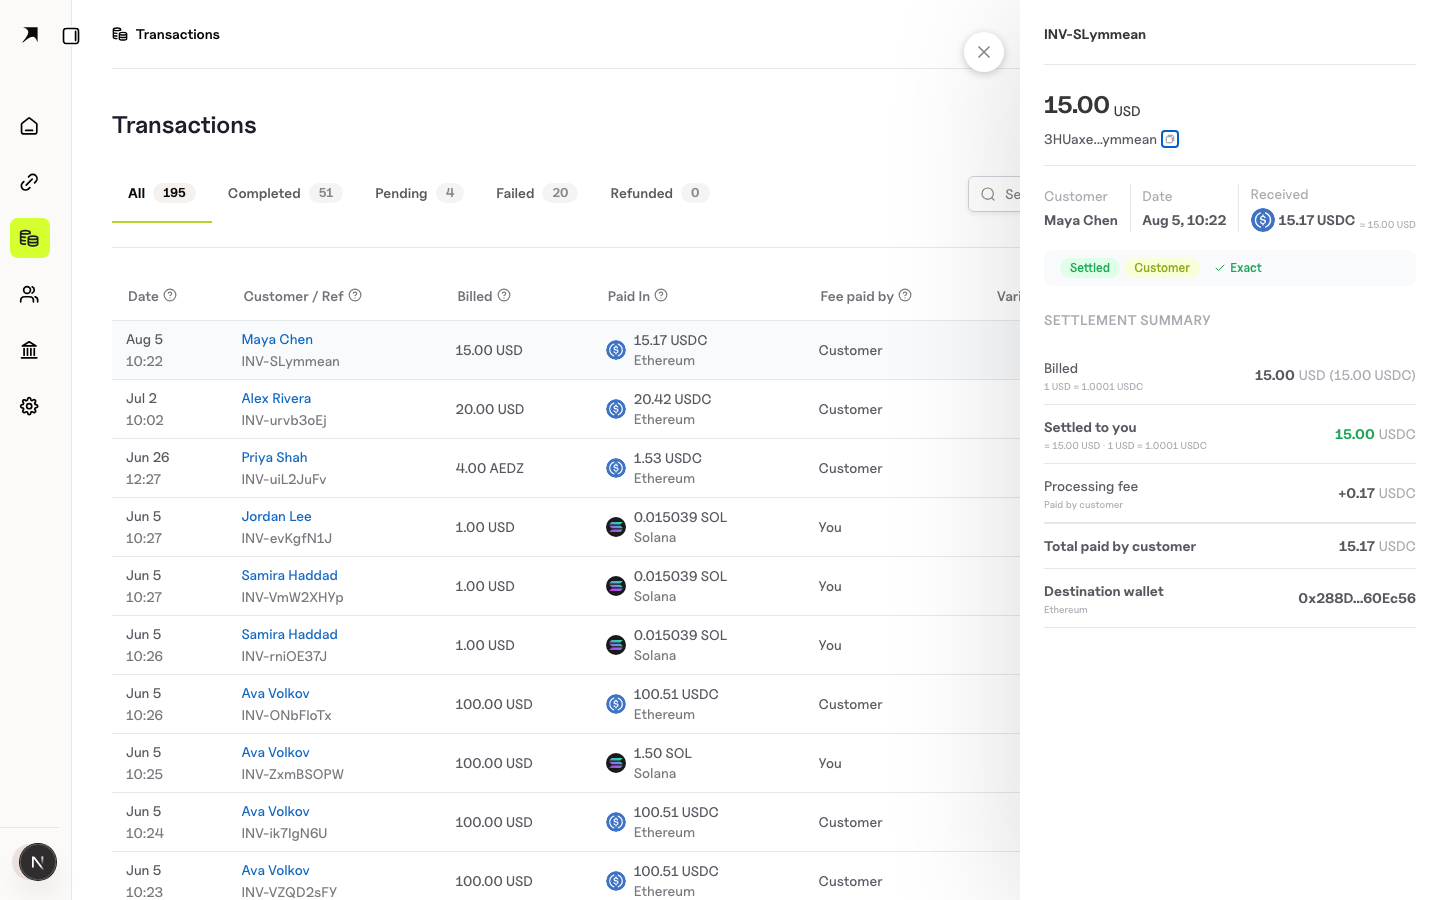Click the +0.17 USDC processing fee

1377,493
